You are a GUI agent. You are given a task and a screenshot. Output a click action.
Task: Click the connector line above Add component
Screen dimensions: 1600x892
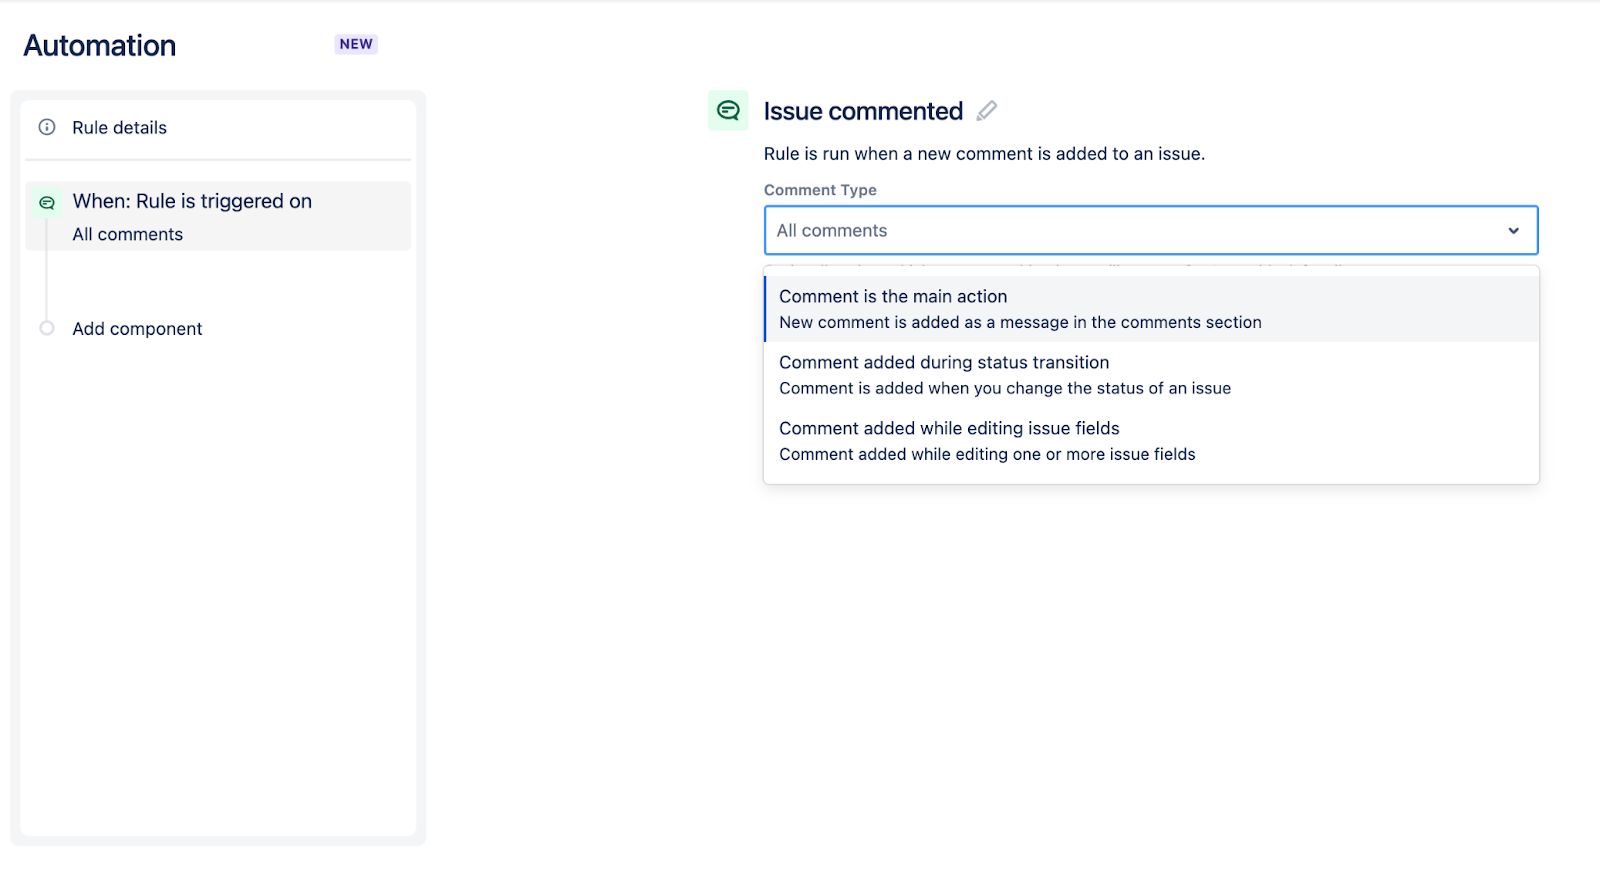(47, 285)
